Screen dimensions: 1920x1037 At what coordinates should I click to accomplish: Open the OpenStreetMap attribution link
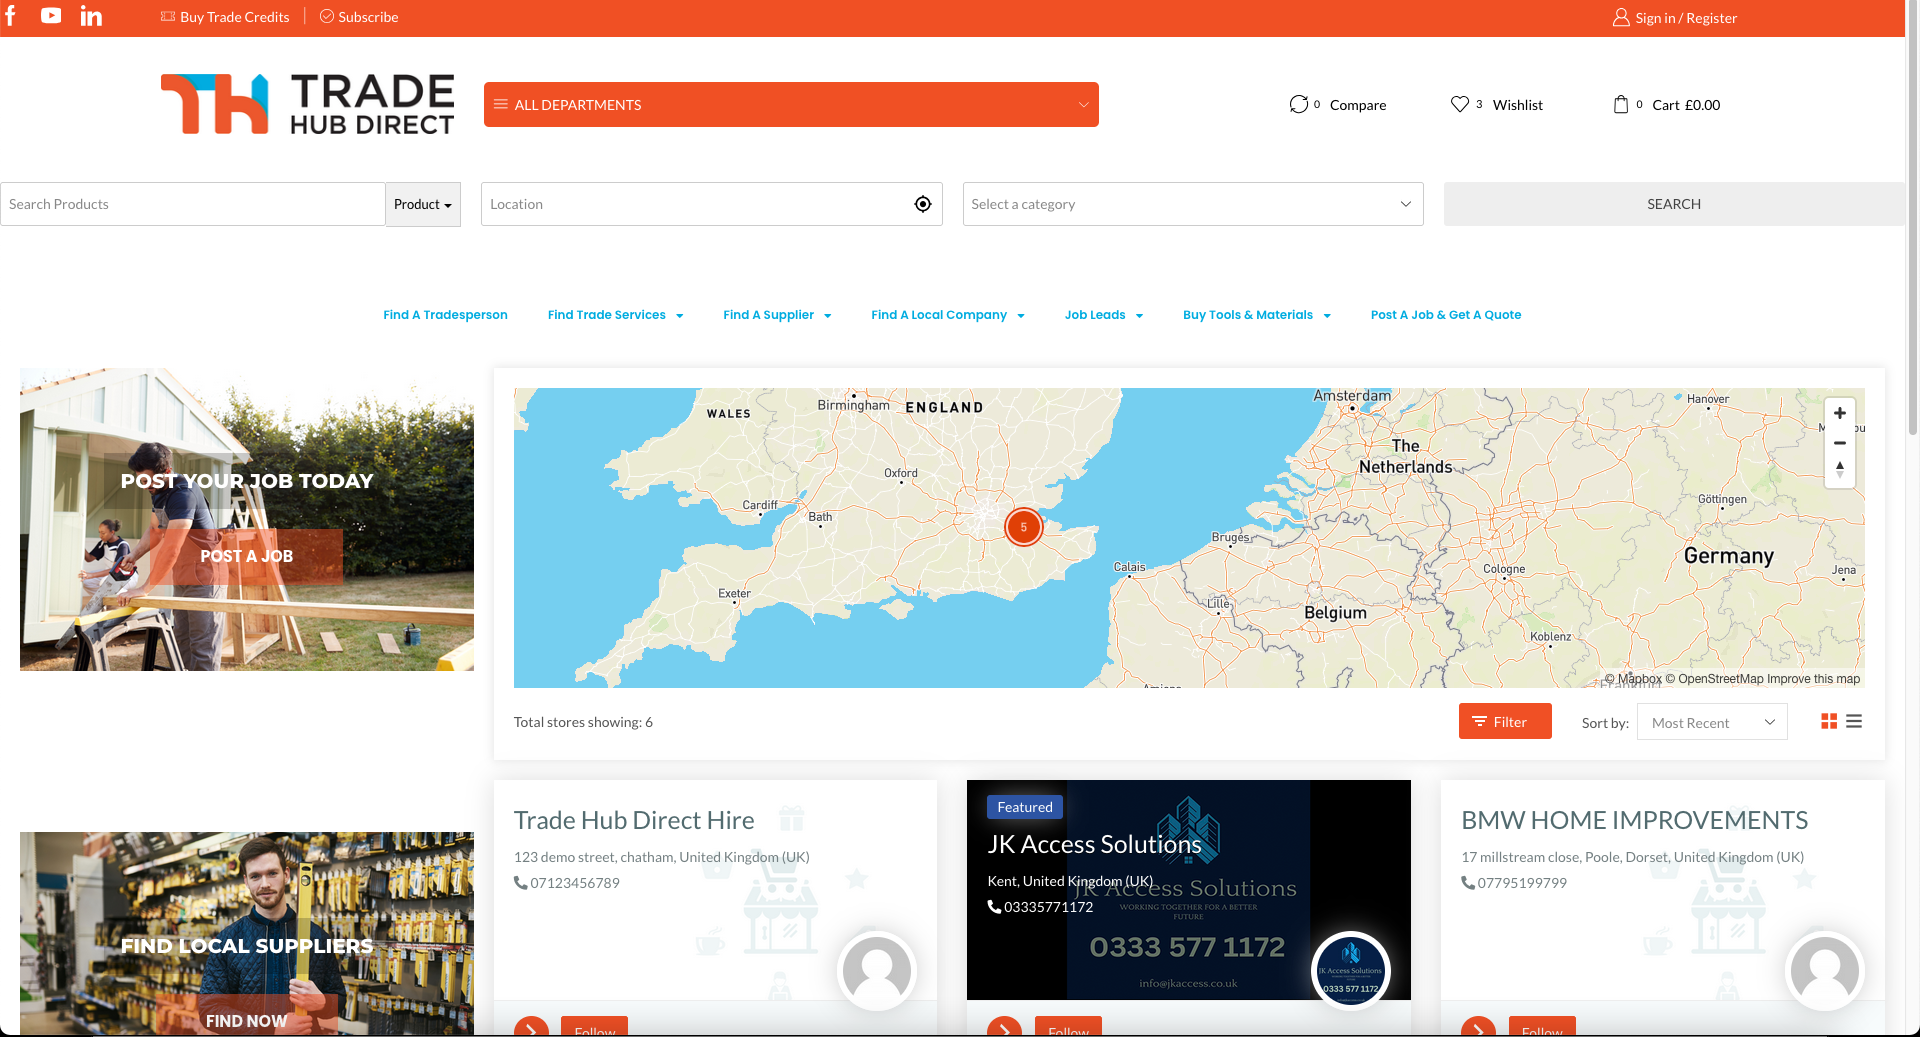point(1714,679)
